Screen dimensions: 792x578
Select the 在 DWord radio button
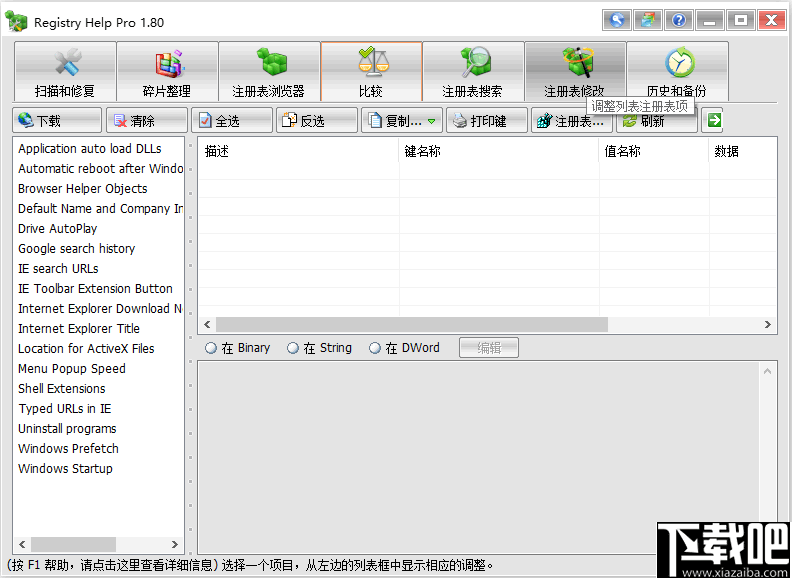coord(405,348)
